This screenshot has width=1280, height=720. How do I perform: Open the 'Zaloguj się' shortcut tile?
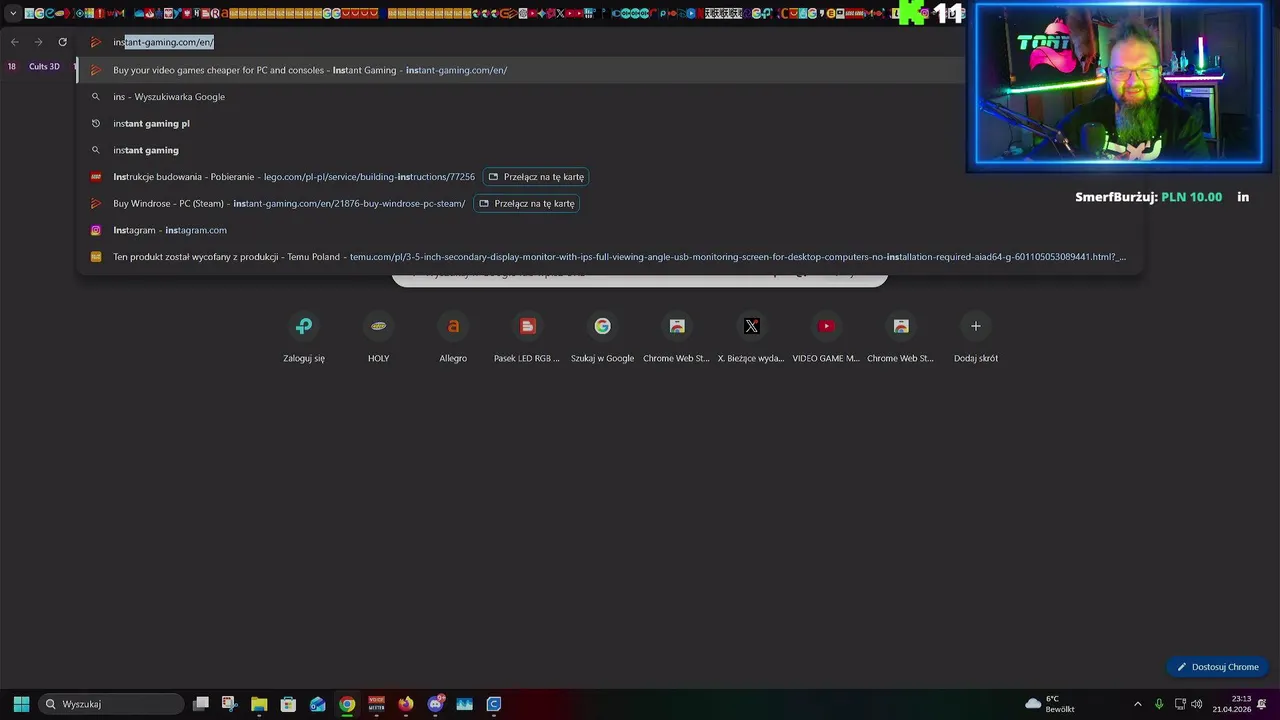304,338
